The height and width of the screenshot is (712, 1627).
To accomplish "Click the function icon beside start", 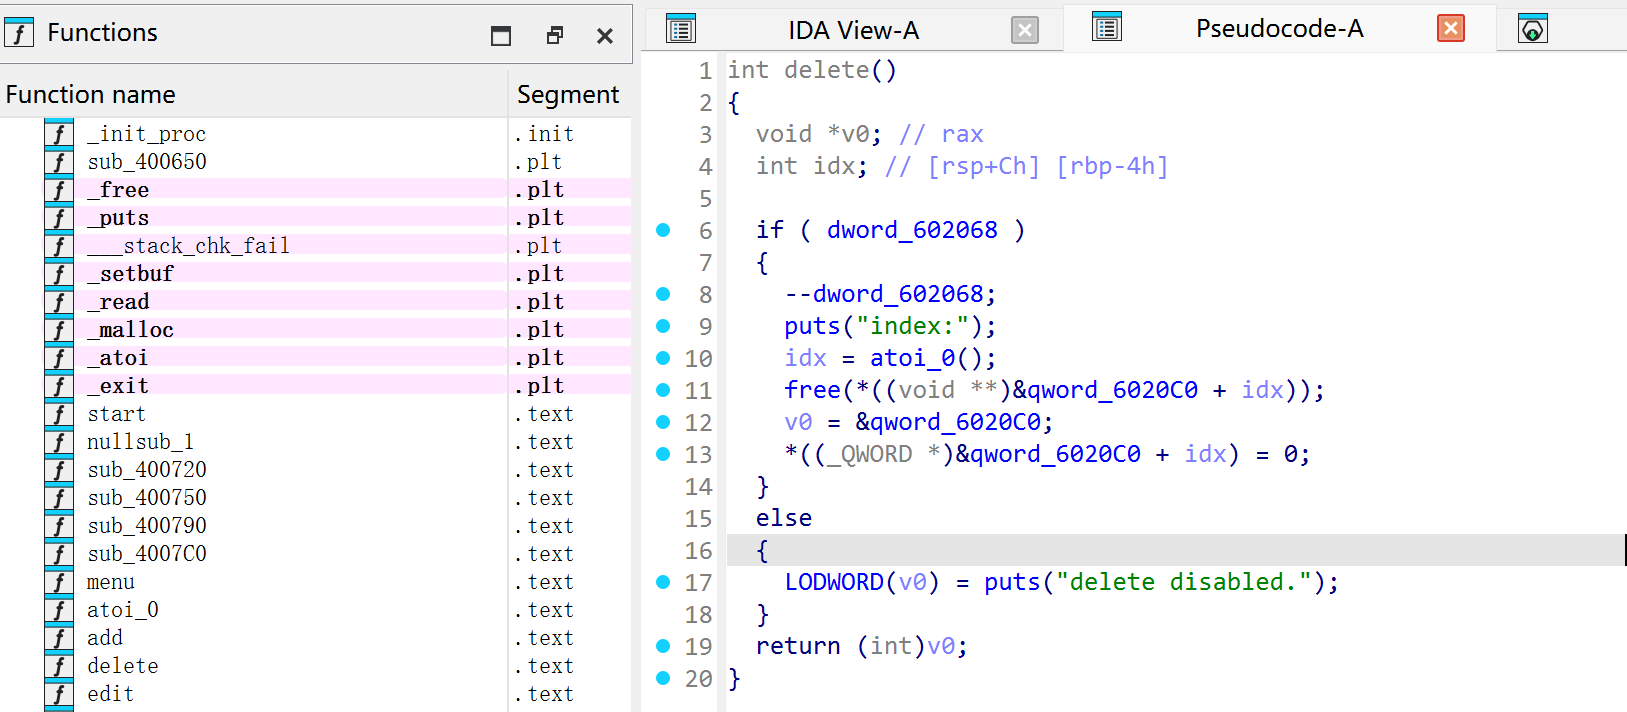I will [x=59, y=414].
